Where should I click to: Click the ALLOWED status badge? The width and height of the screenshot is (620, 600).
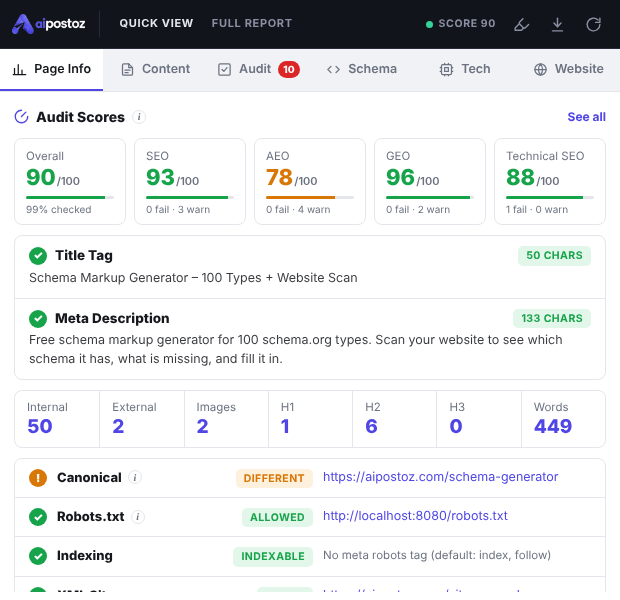(x=277, y=517)
